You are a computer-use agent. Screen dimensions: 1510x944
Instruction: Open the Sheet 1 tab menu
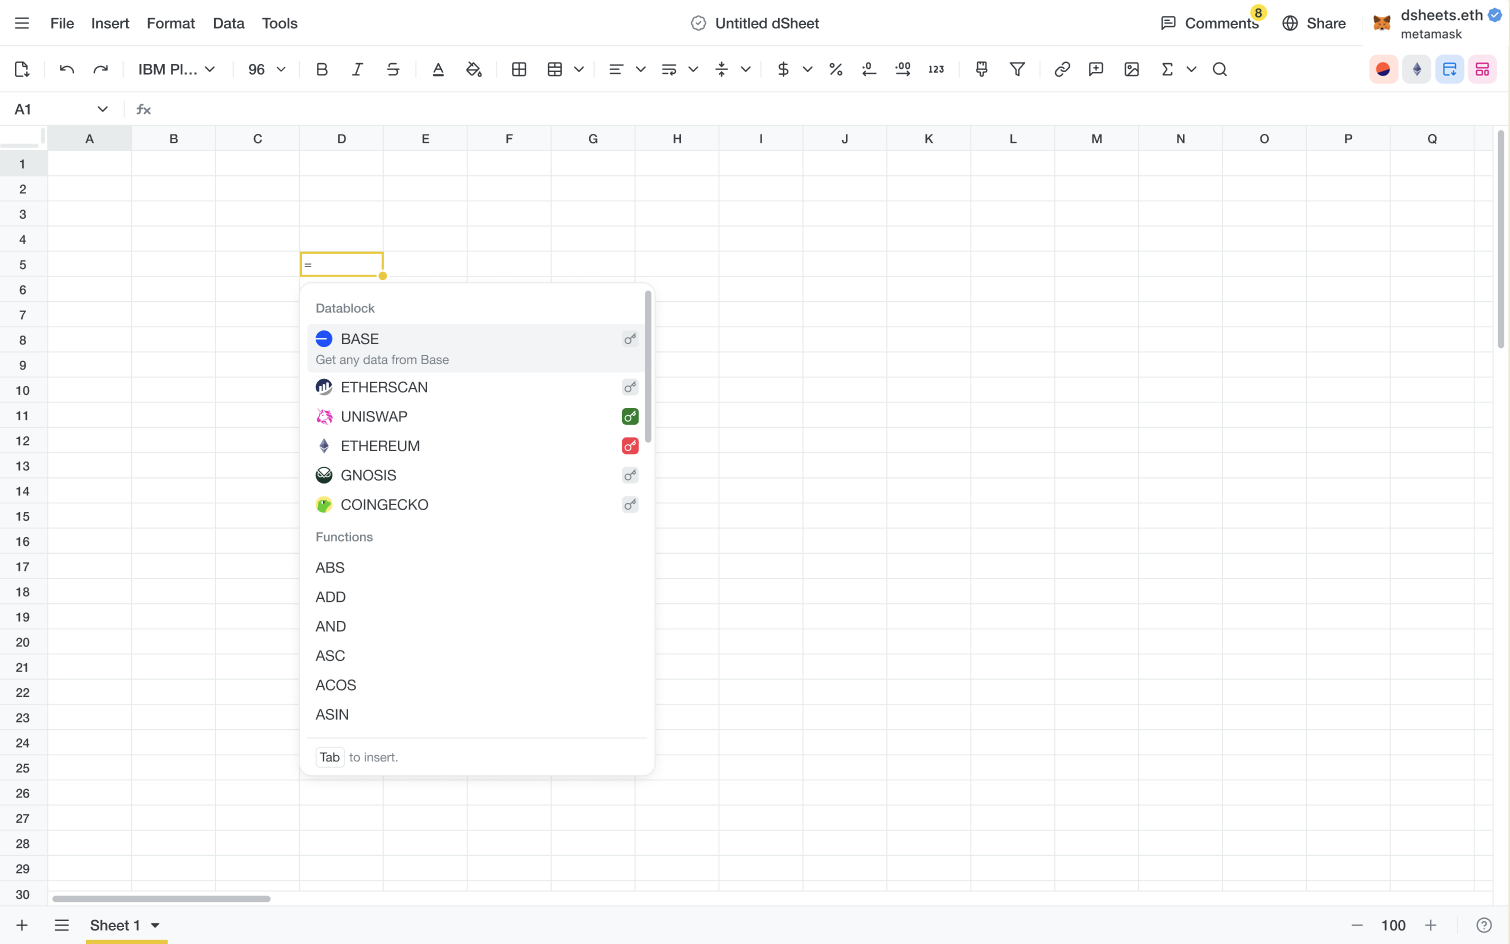(155, 925)
